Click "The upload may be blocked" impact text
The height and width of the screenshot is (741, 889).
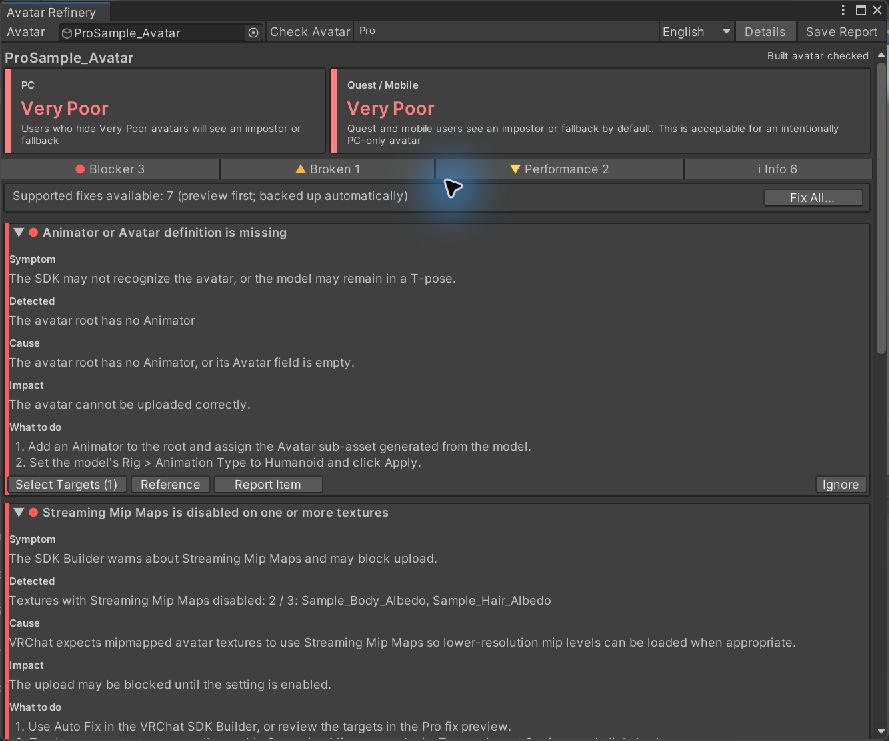tap(170, 685)
